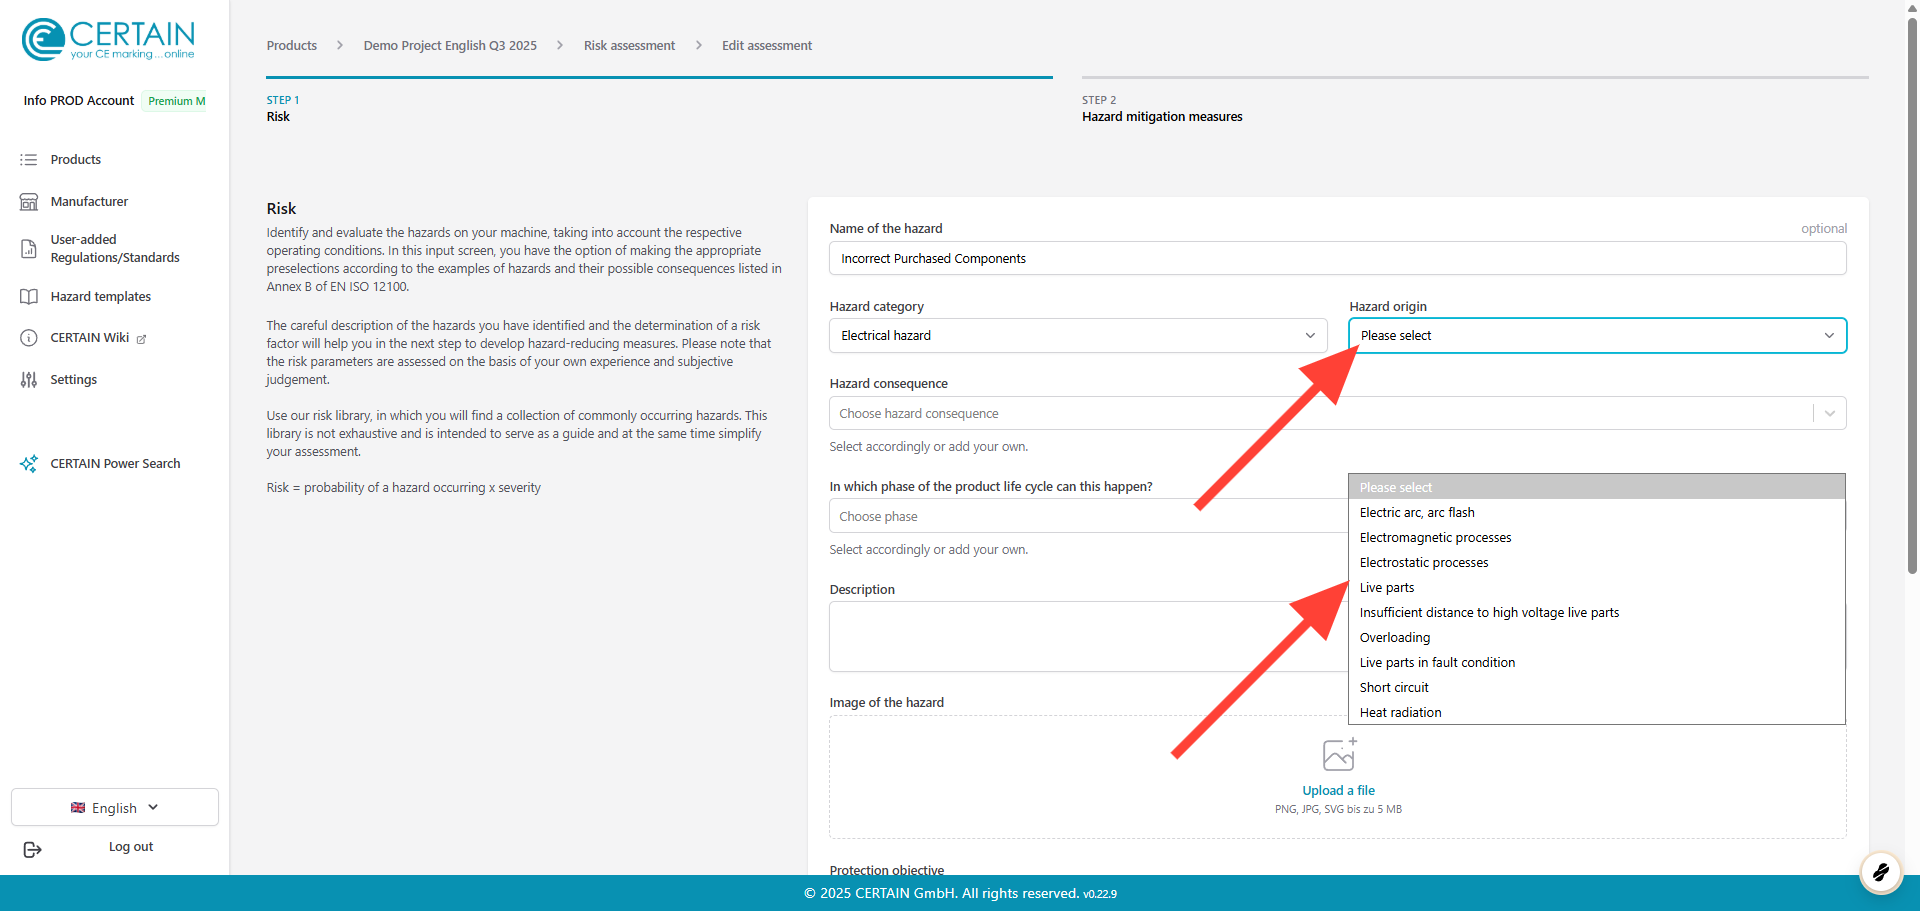
Task: Click the page vertical scrollbar
Action: 1912,295
